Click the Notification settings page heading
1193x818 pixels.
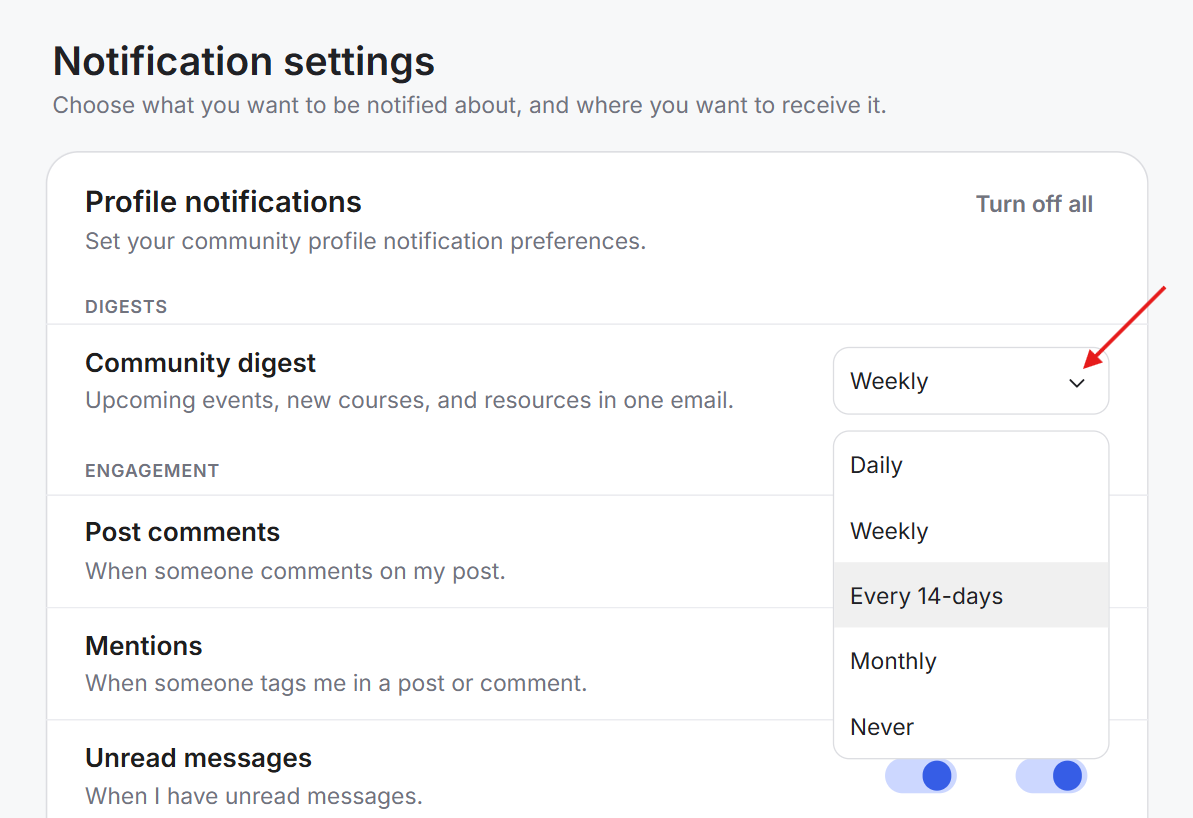243,61
